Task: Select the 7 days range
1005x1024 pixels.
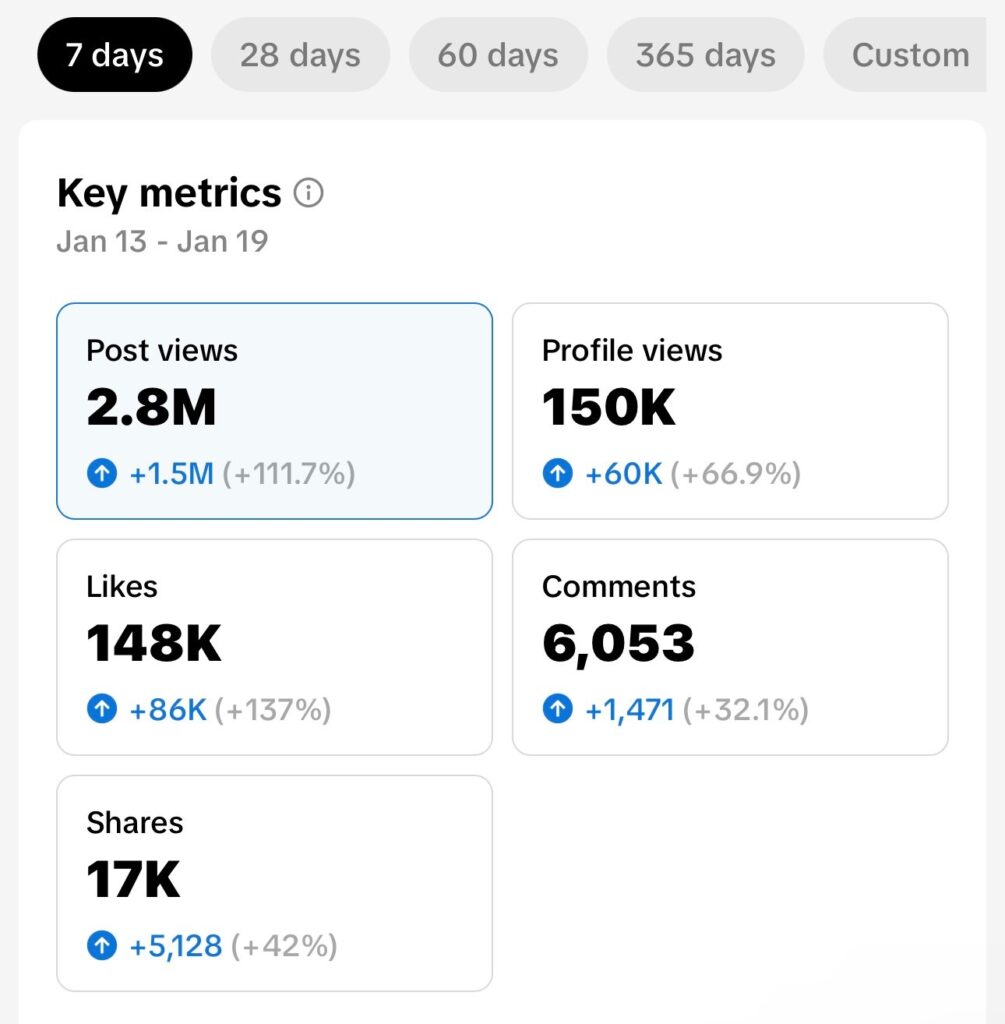Action: 115,55
